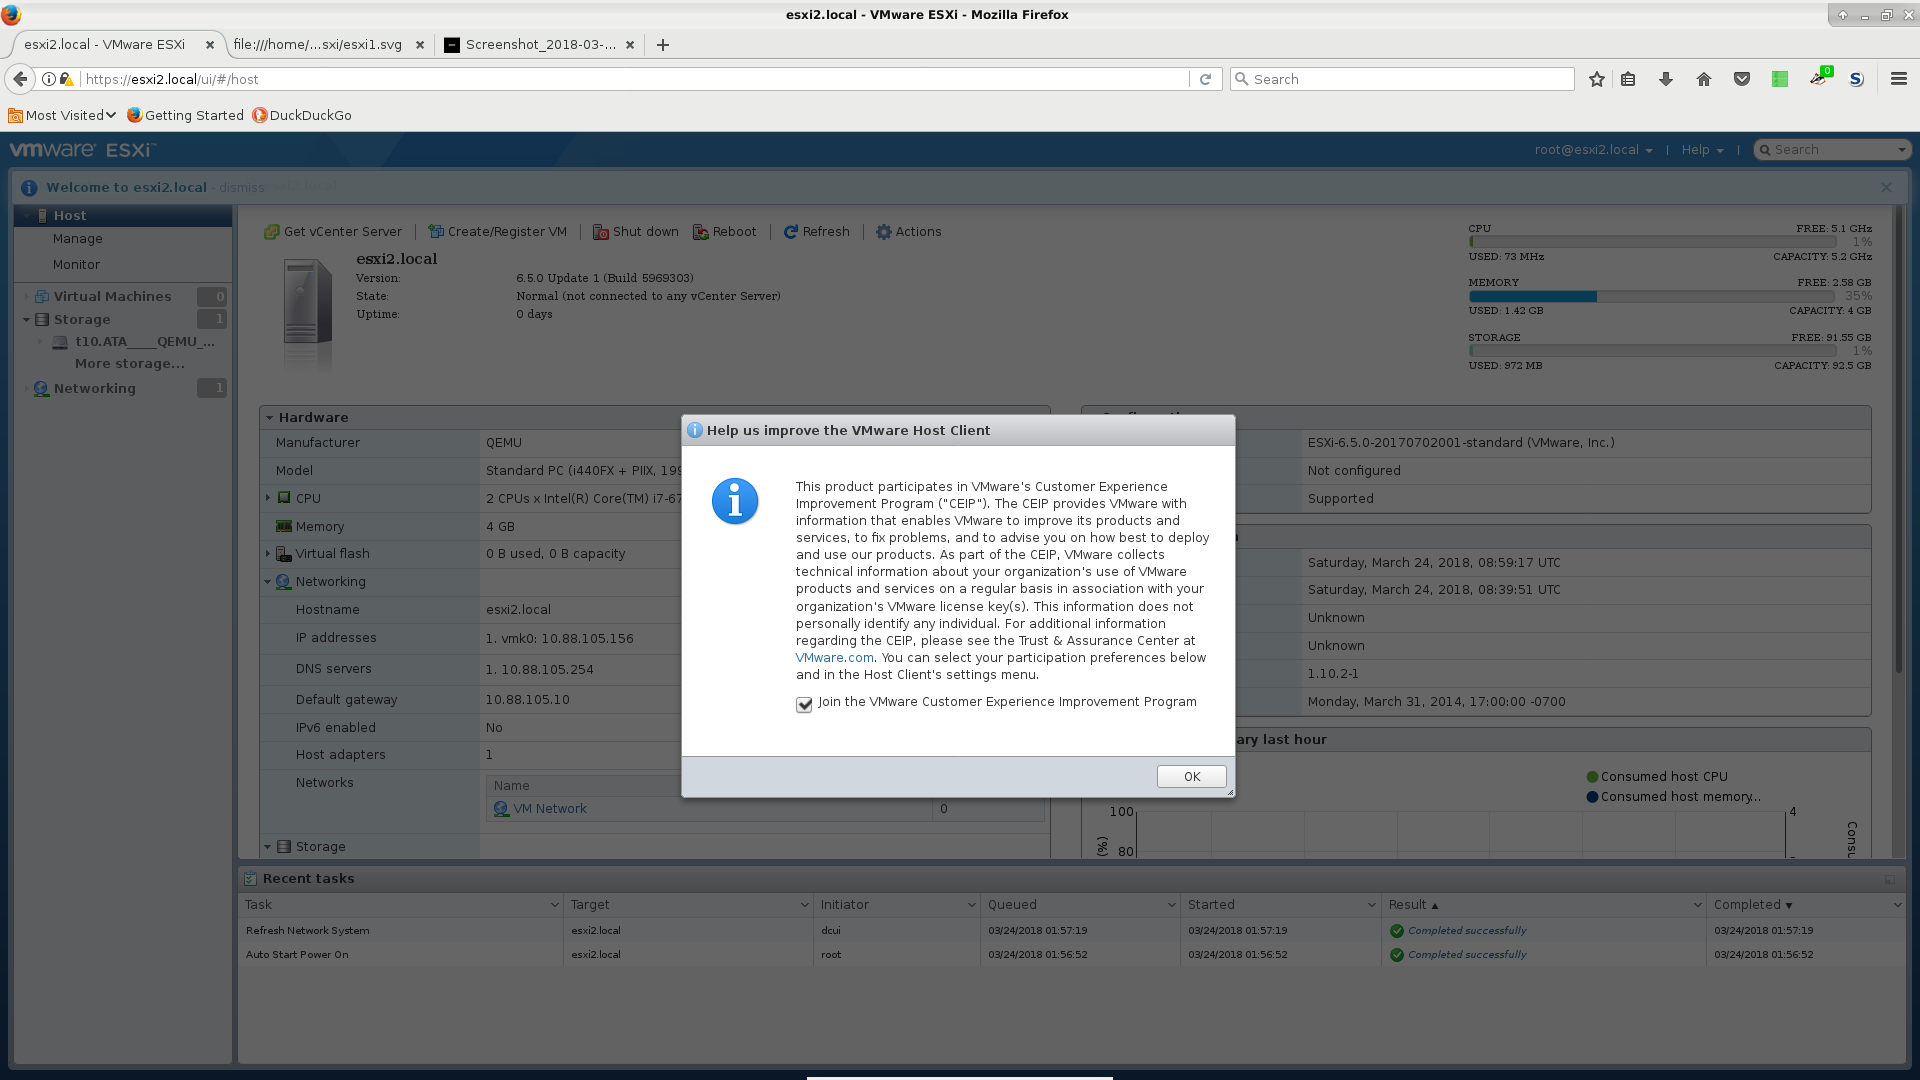Sort recent tasks by Task column
The height and width of the screenshot is (1080, 1920).
(x=259, y=905)
